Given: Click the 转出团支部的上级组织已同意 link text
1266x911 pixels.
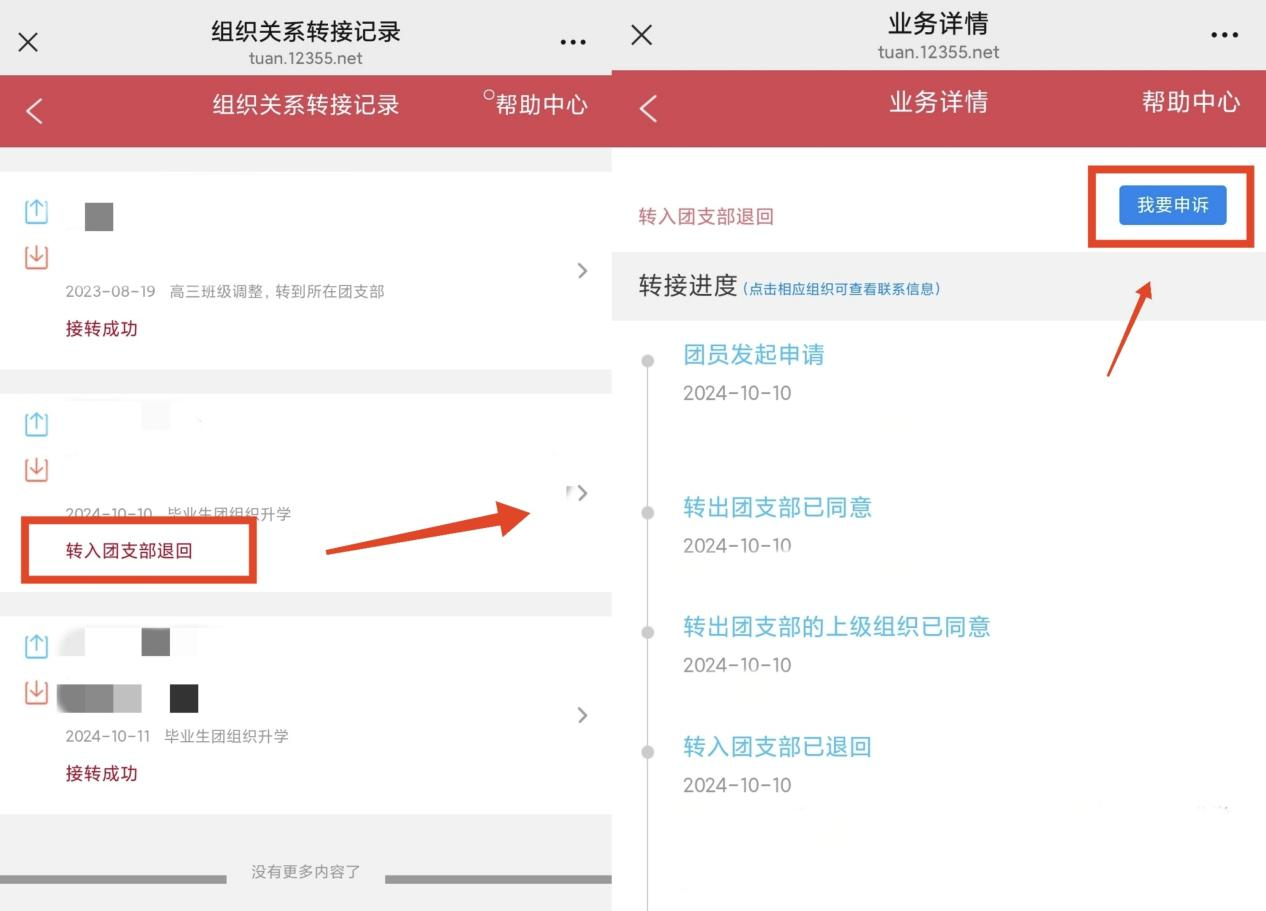Looking at the screenshot, I should tap(837, 627).
